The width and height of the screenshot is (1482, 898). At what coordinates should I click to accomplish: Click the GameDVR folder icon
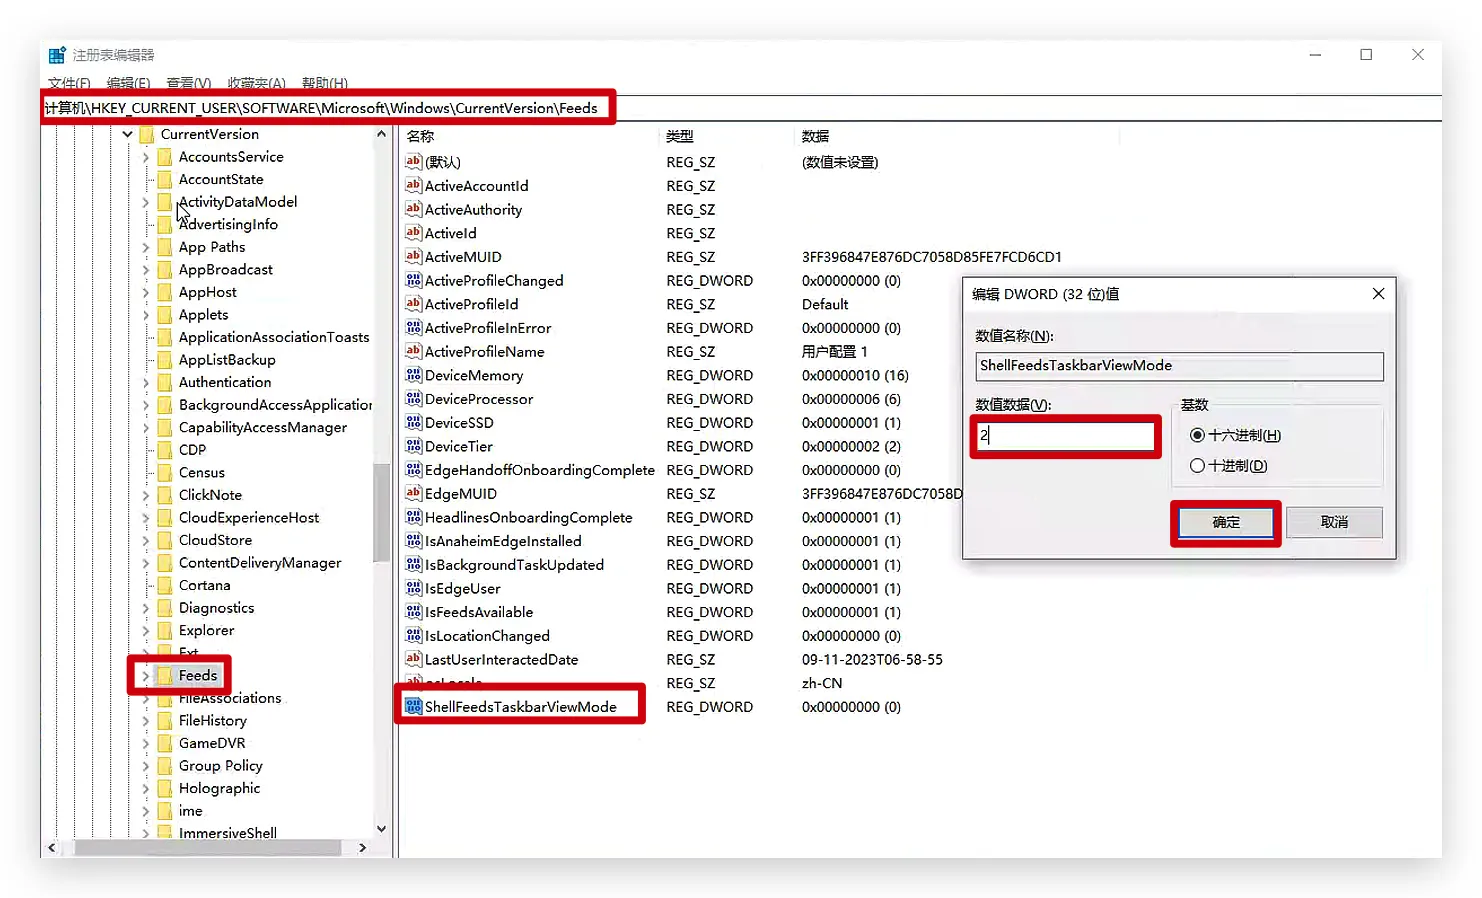(x=165, y=743)
